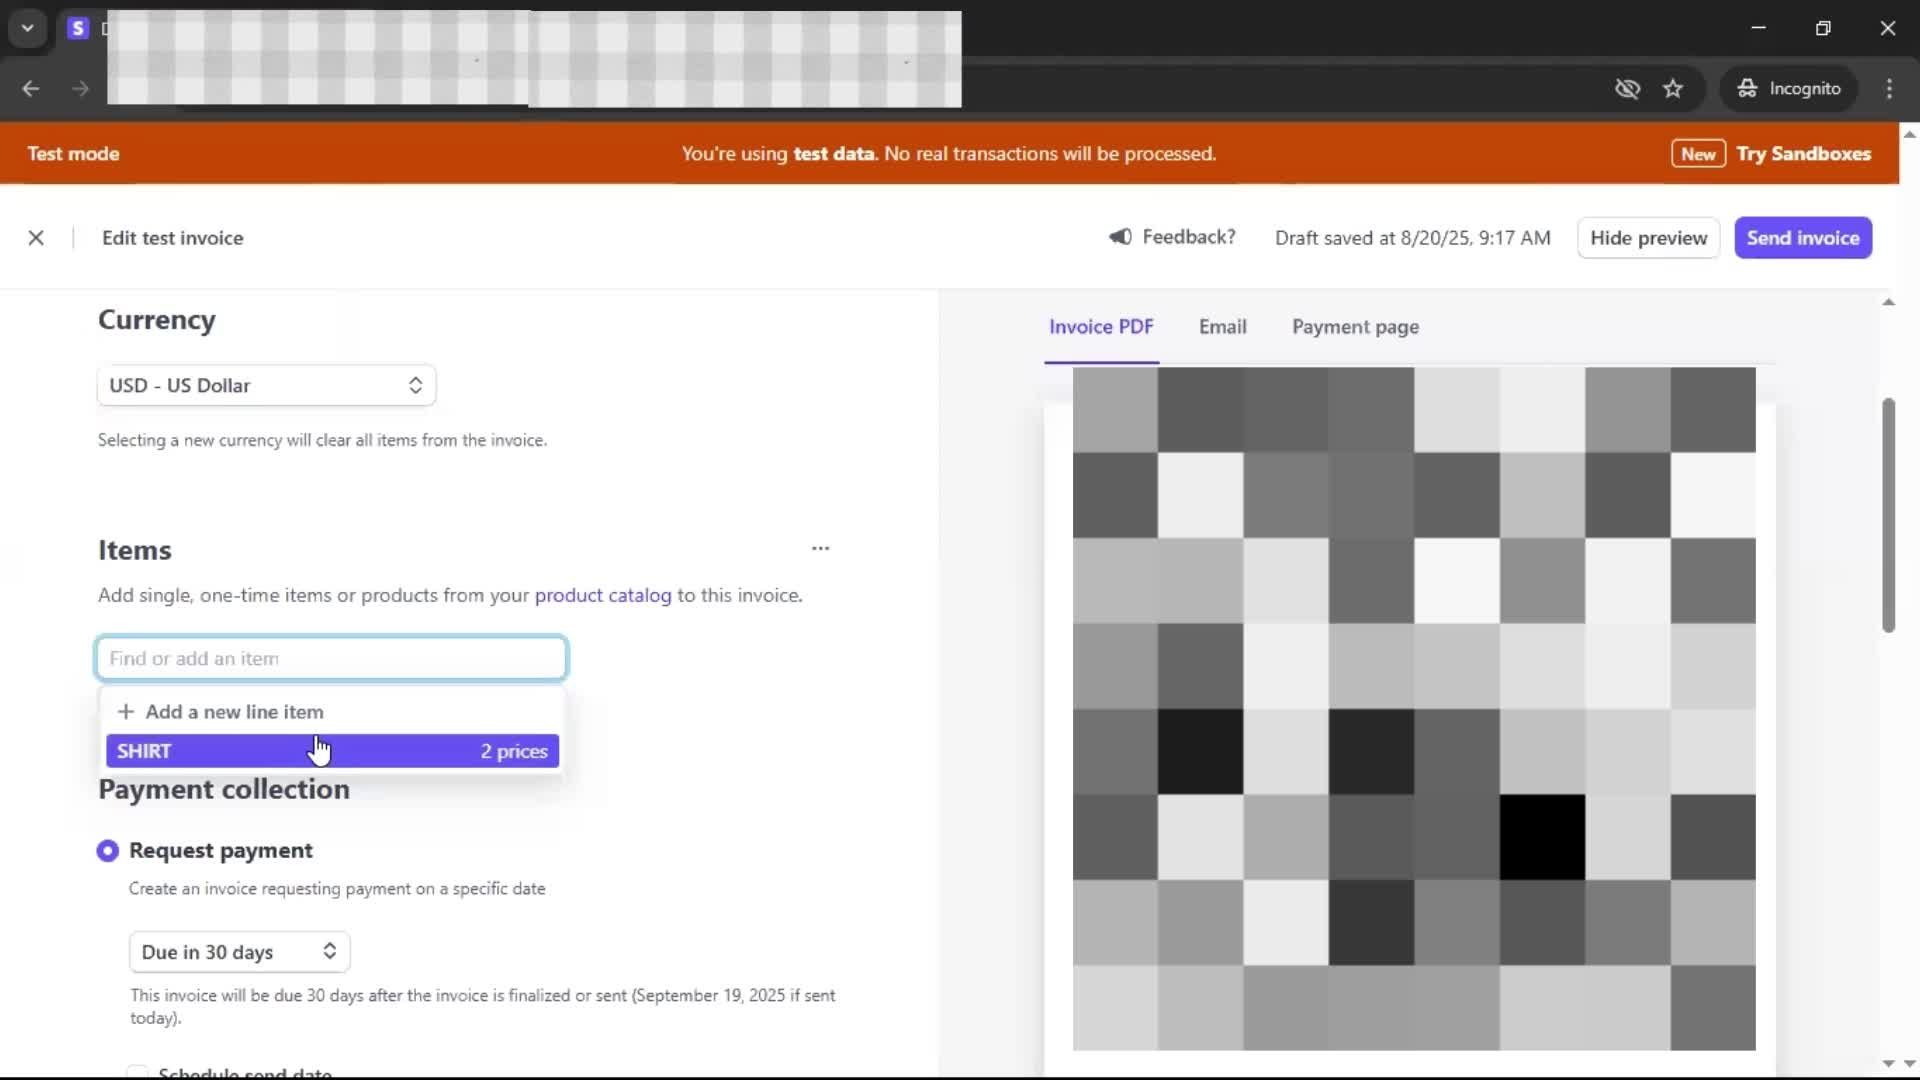Click the preview pane vertical scrollbar
This screenshot has height=1080, width=1920.
click(x=1888, y=515)
